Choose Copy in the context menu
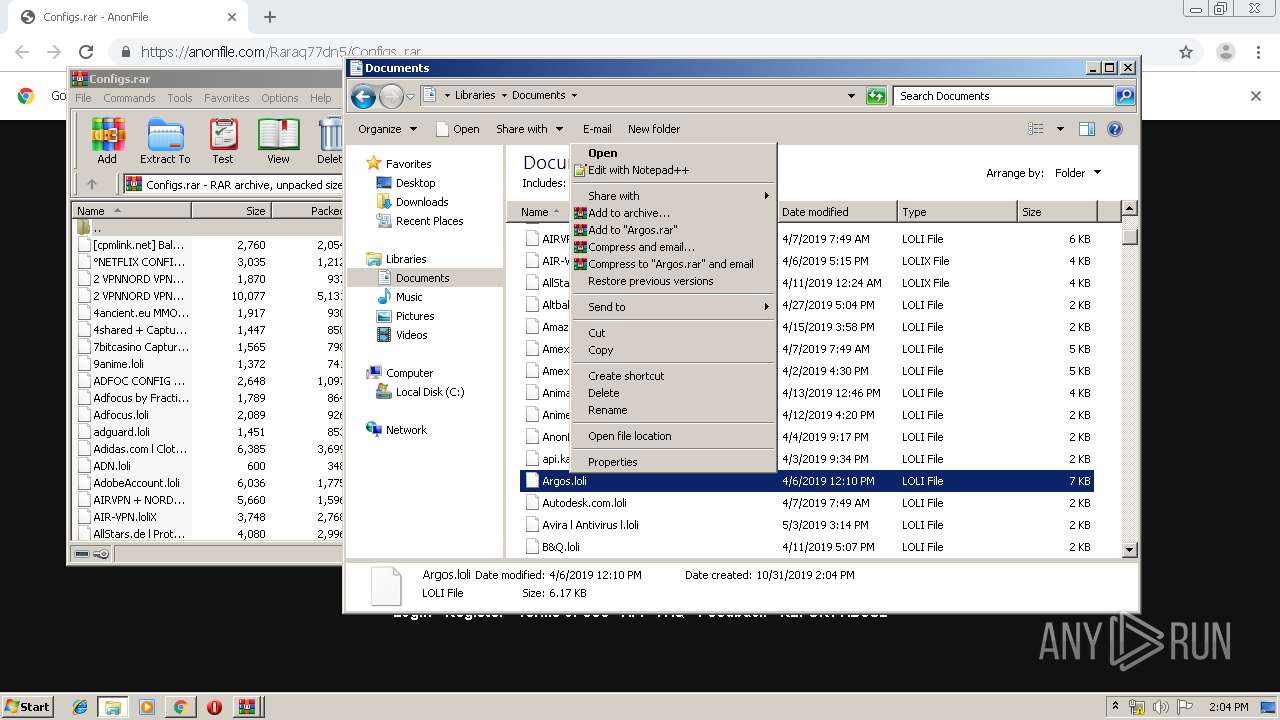This screenshot has width=1280, height=720. coord(673,350)
